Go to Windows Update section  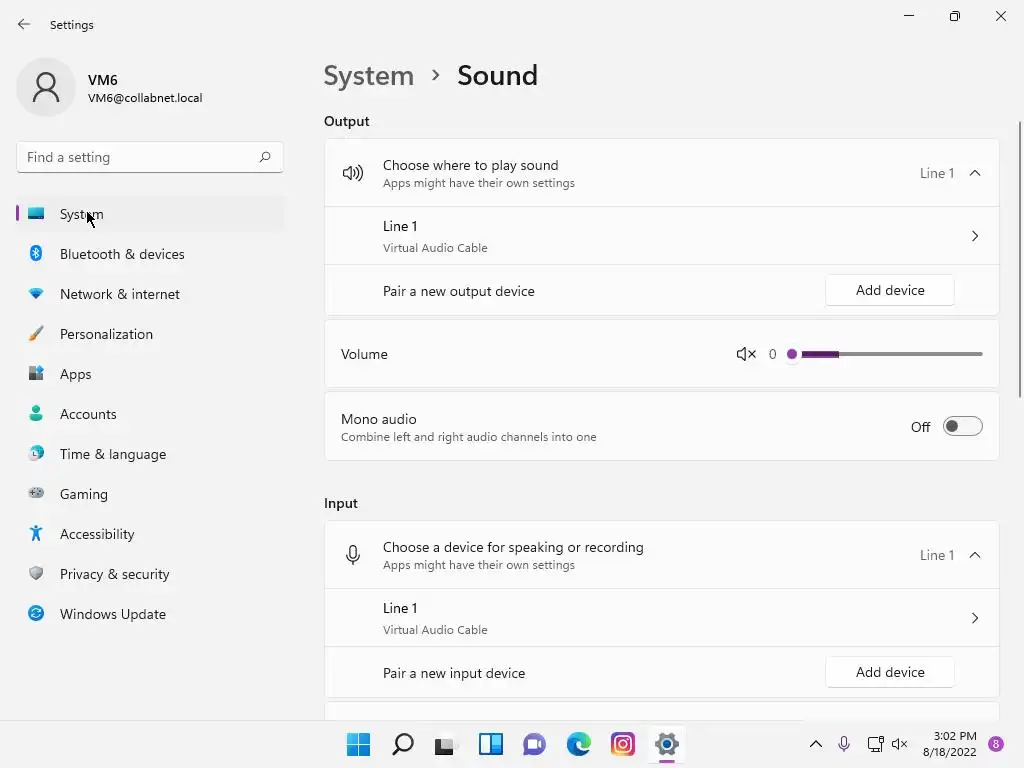113,614
